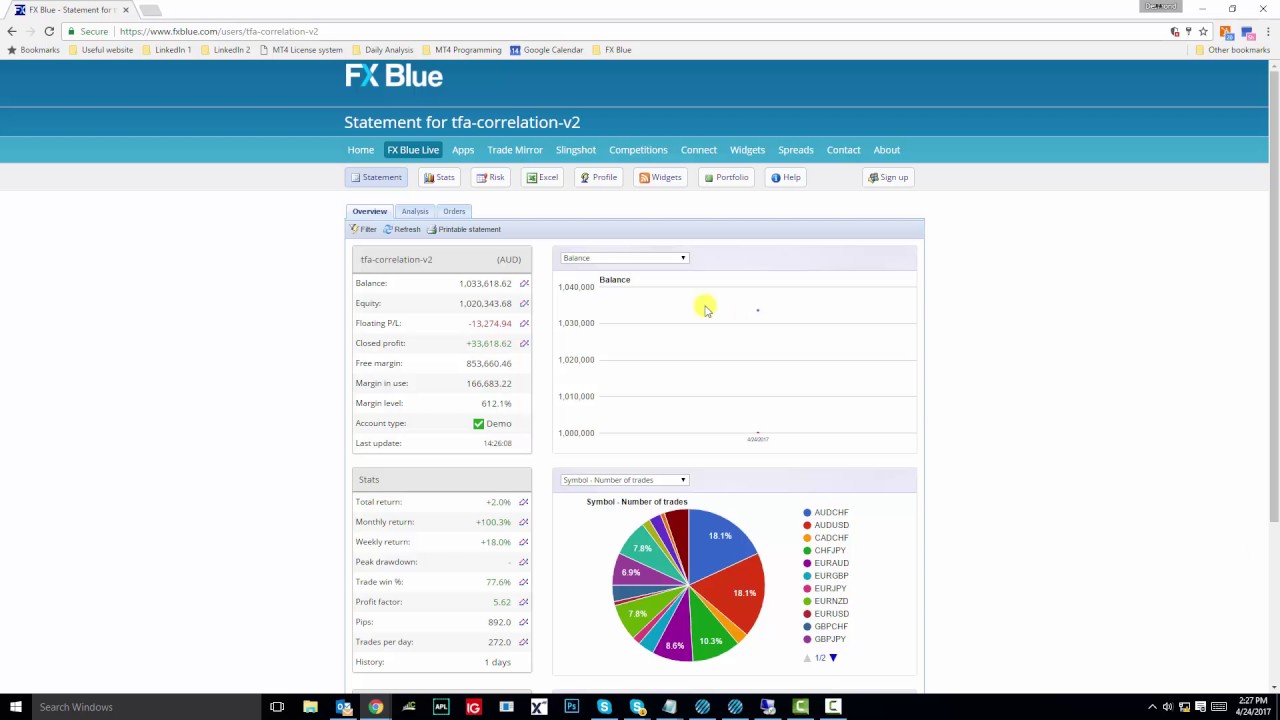Image resolution: width=1280 pixels, height=720 pixels.
Task: Open Widgets in the navigation bar
Action: [747, 150]
